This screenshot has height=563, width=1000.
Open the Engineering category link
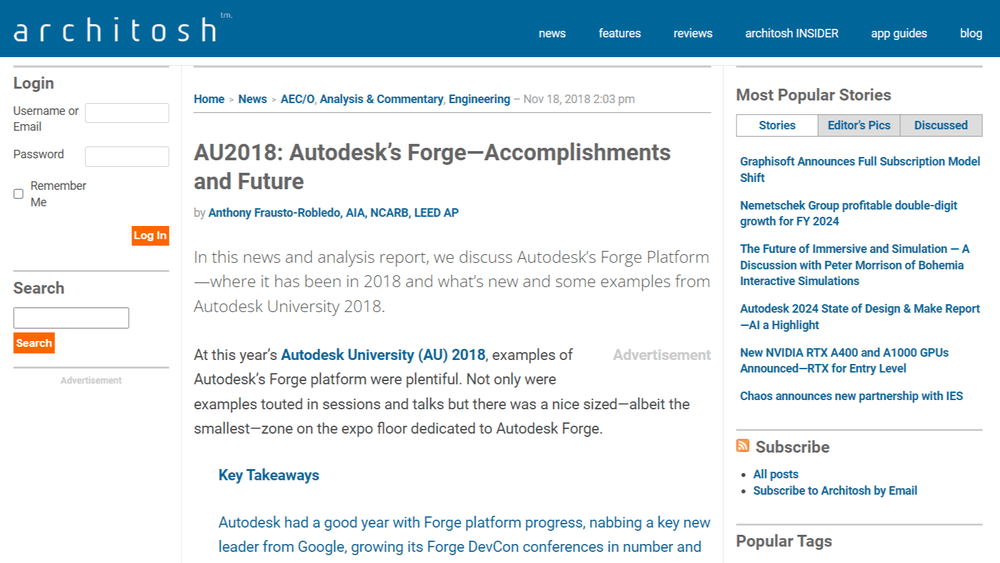[479, 99]
